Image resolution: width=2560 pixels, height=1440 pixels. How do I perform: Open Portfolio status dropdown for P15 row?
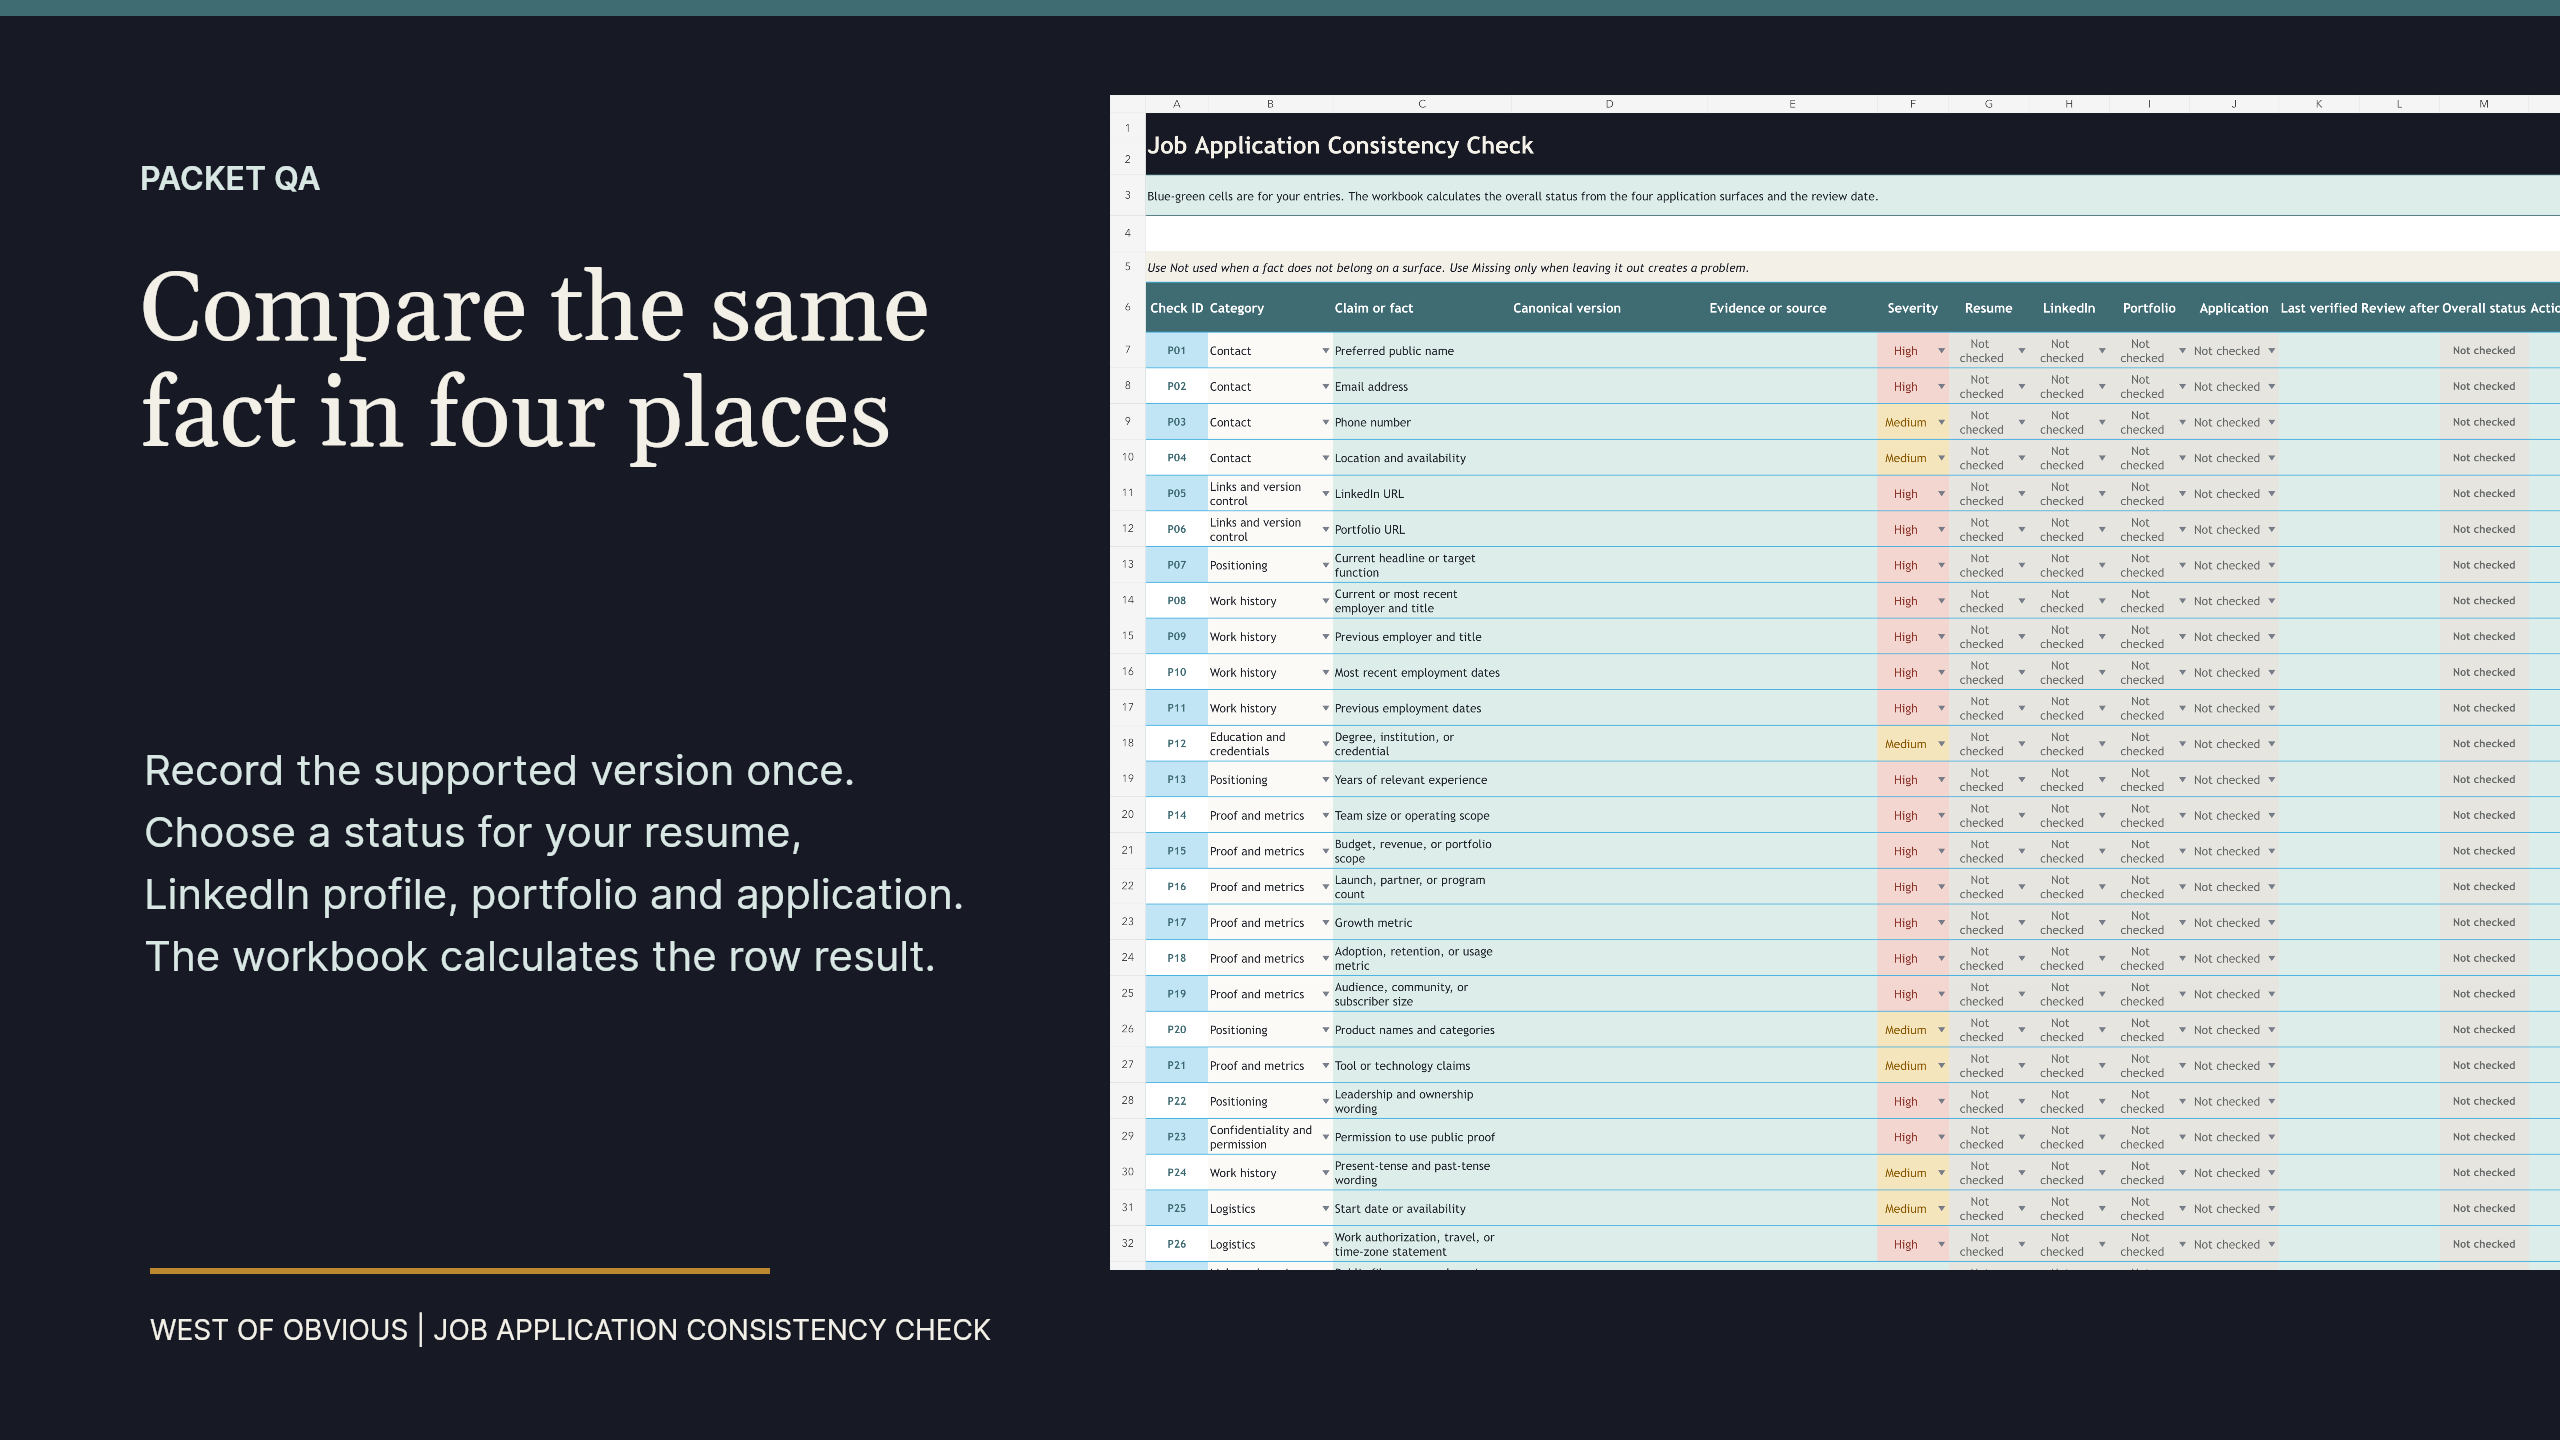(2182, 852)
